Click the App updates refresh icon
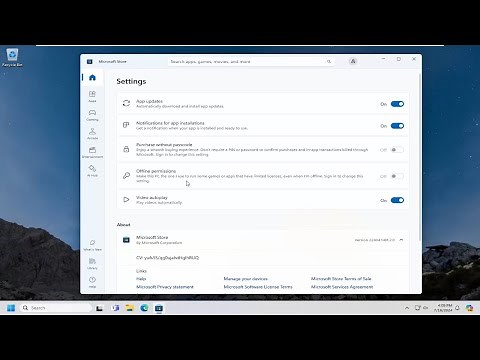Viewport: 480px width, 360px height. [126, 103]
